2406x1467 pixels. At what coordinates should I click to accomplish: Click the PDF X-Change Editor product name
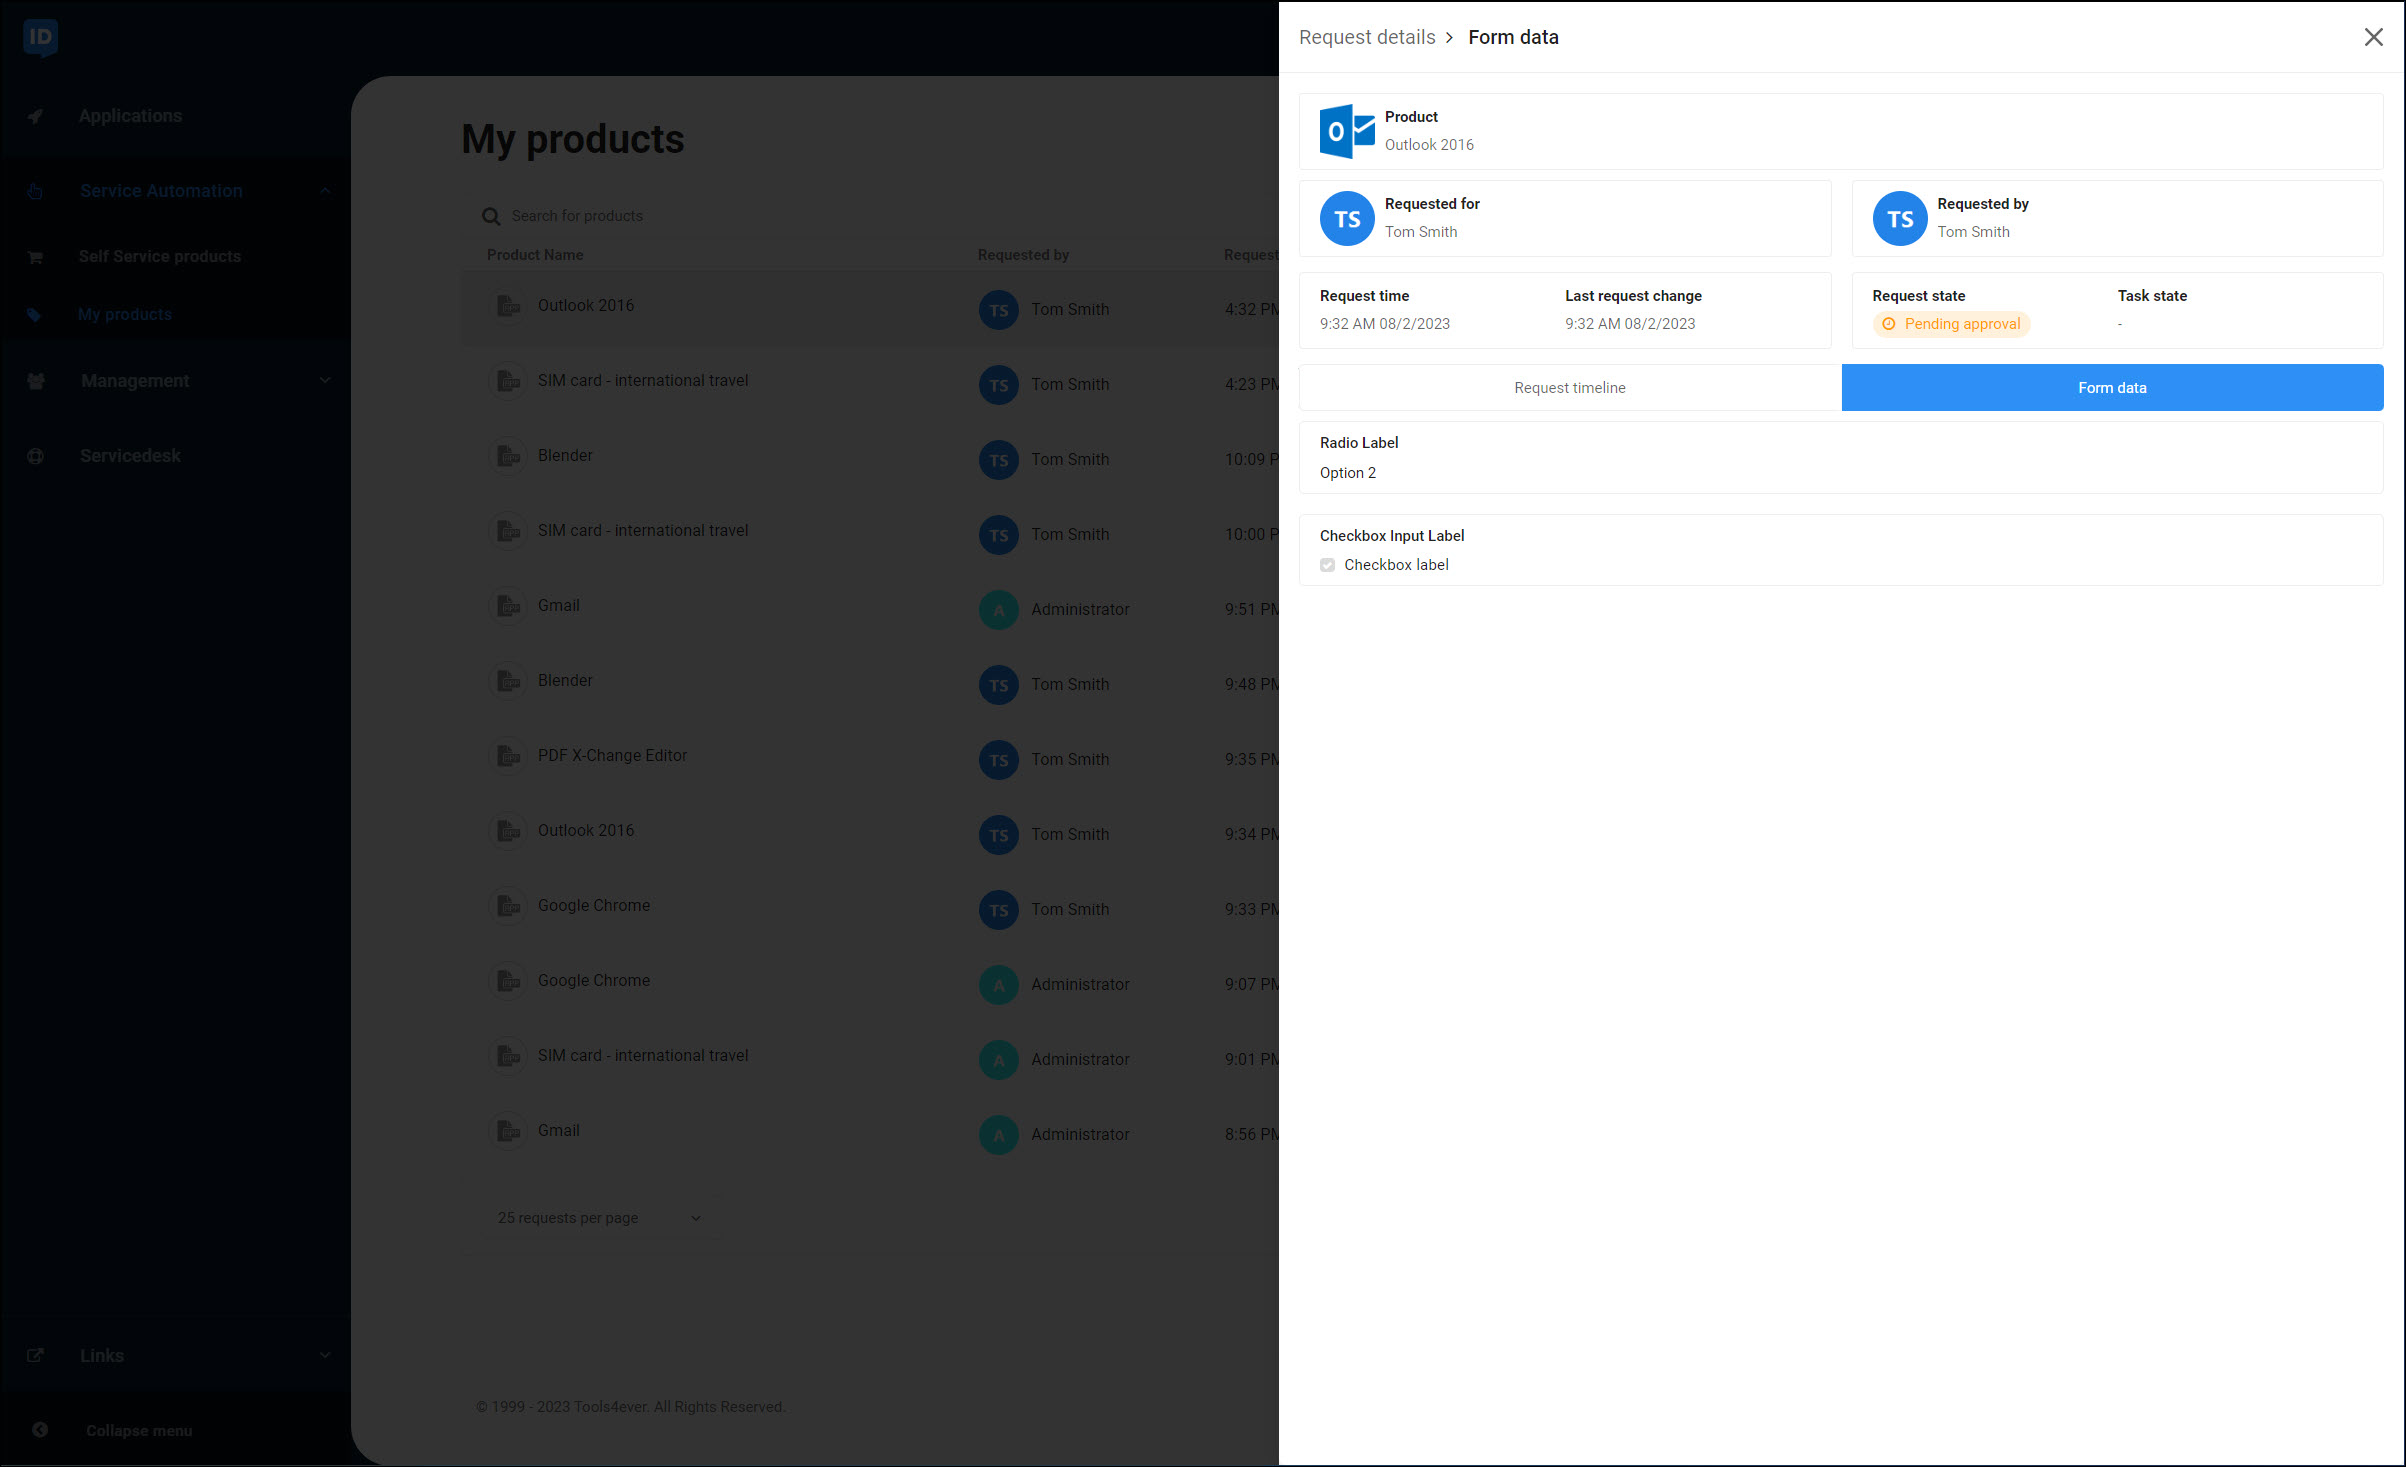pos(612,756)
